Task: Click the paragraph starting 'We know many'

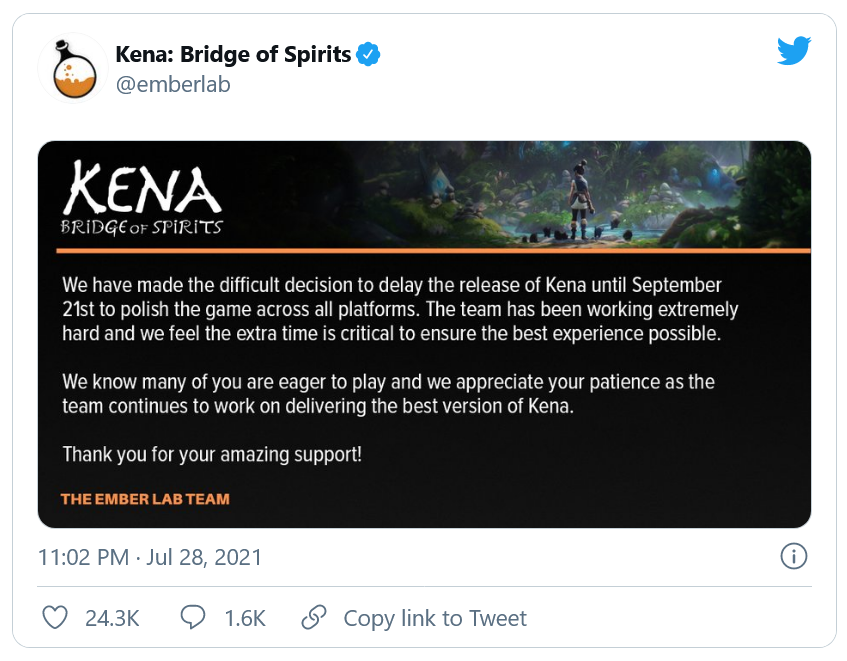Action: [x=389, y=394]
